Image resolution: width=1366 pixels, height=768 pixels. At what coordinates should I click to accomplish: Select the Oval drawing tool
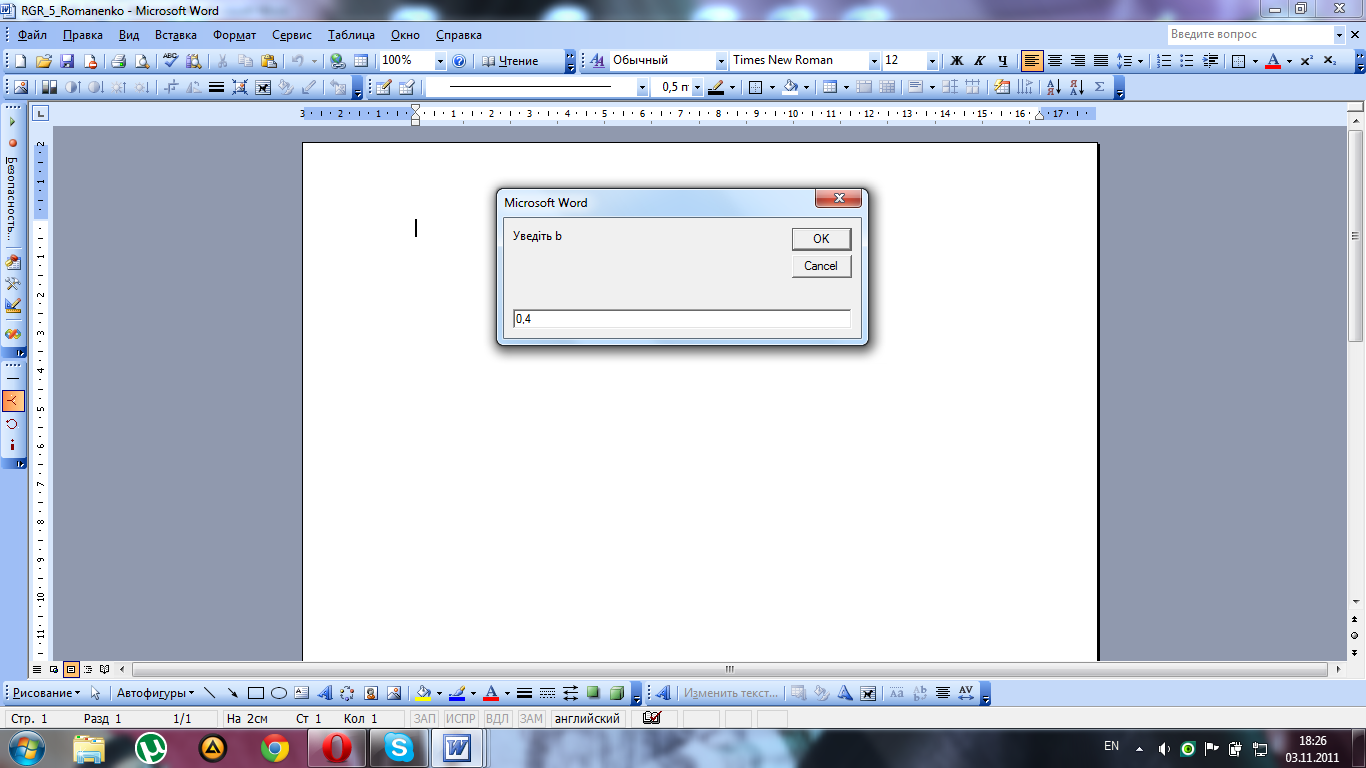coord(279,693)
